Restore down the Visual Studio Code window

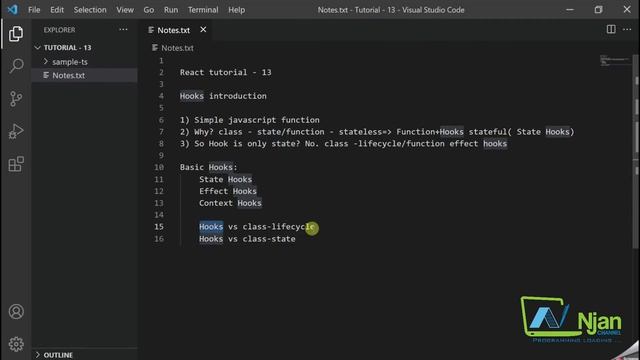click(x=598, y=9)
